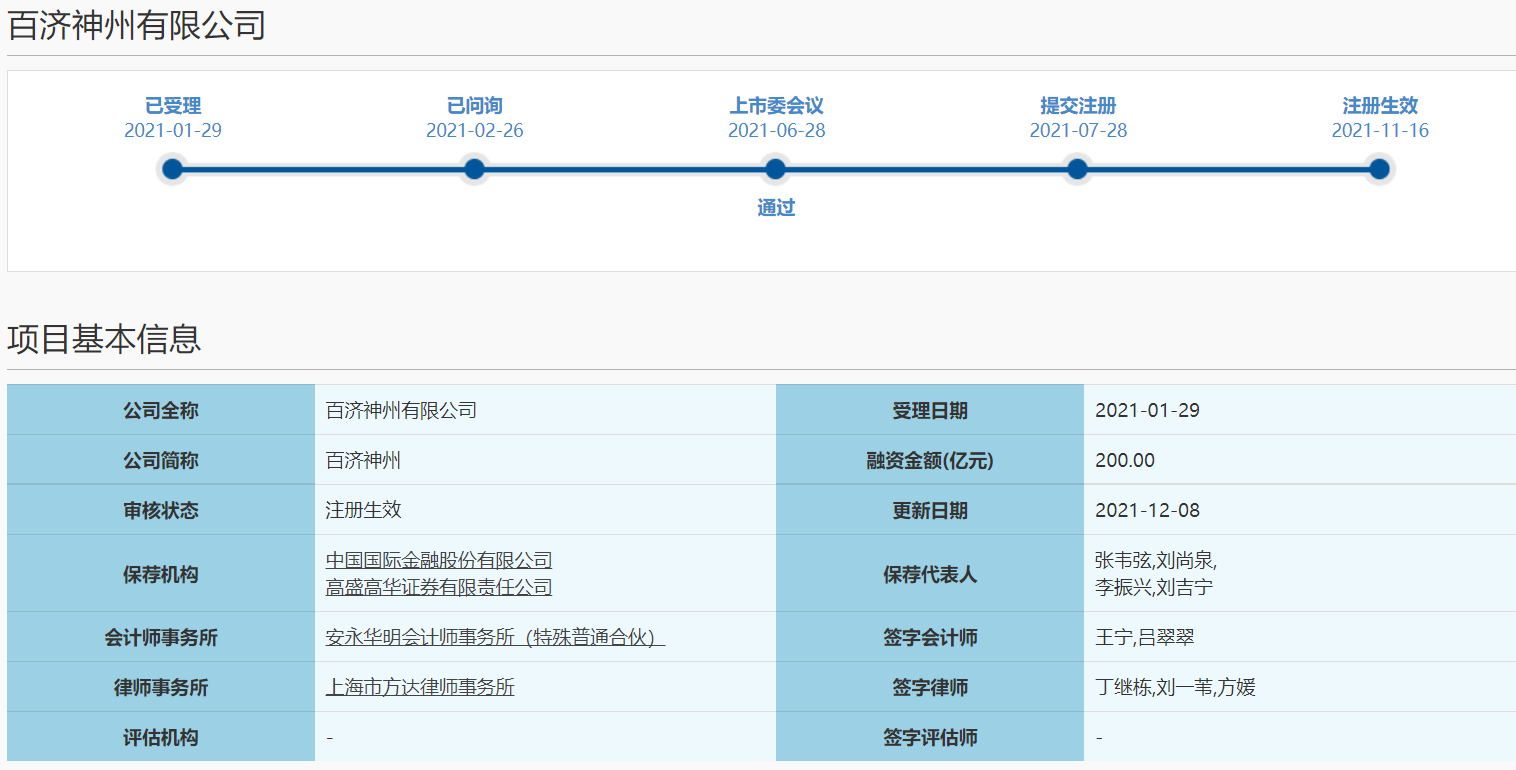Click the 融资金额(亿元) header cell
The width and height of the screenshot is (1516, 770).
[930, 460]
